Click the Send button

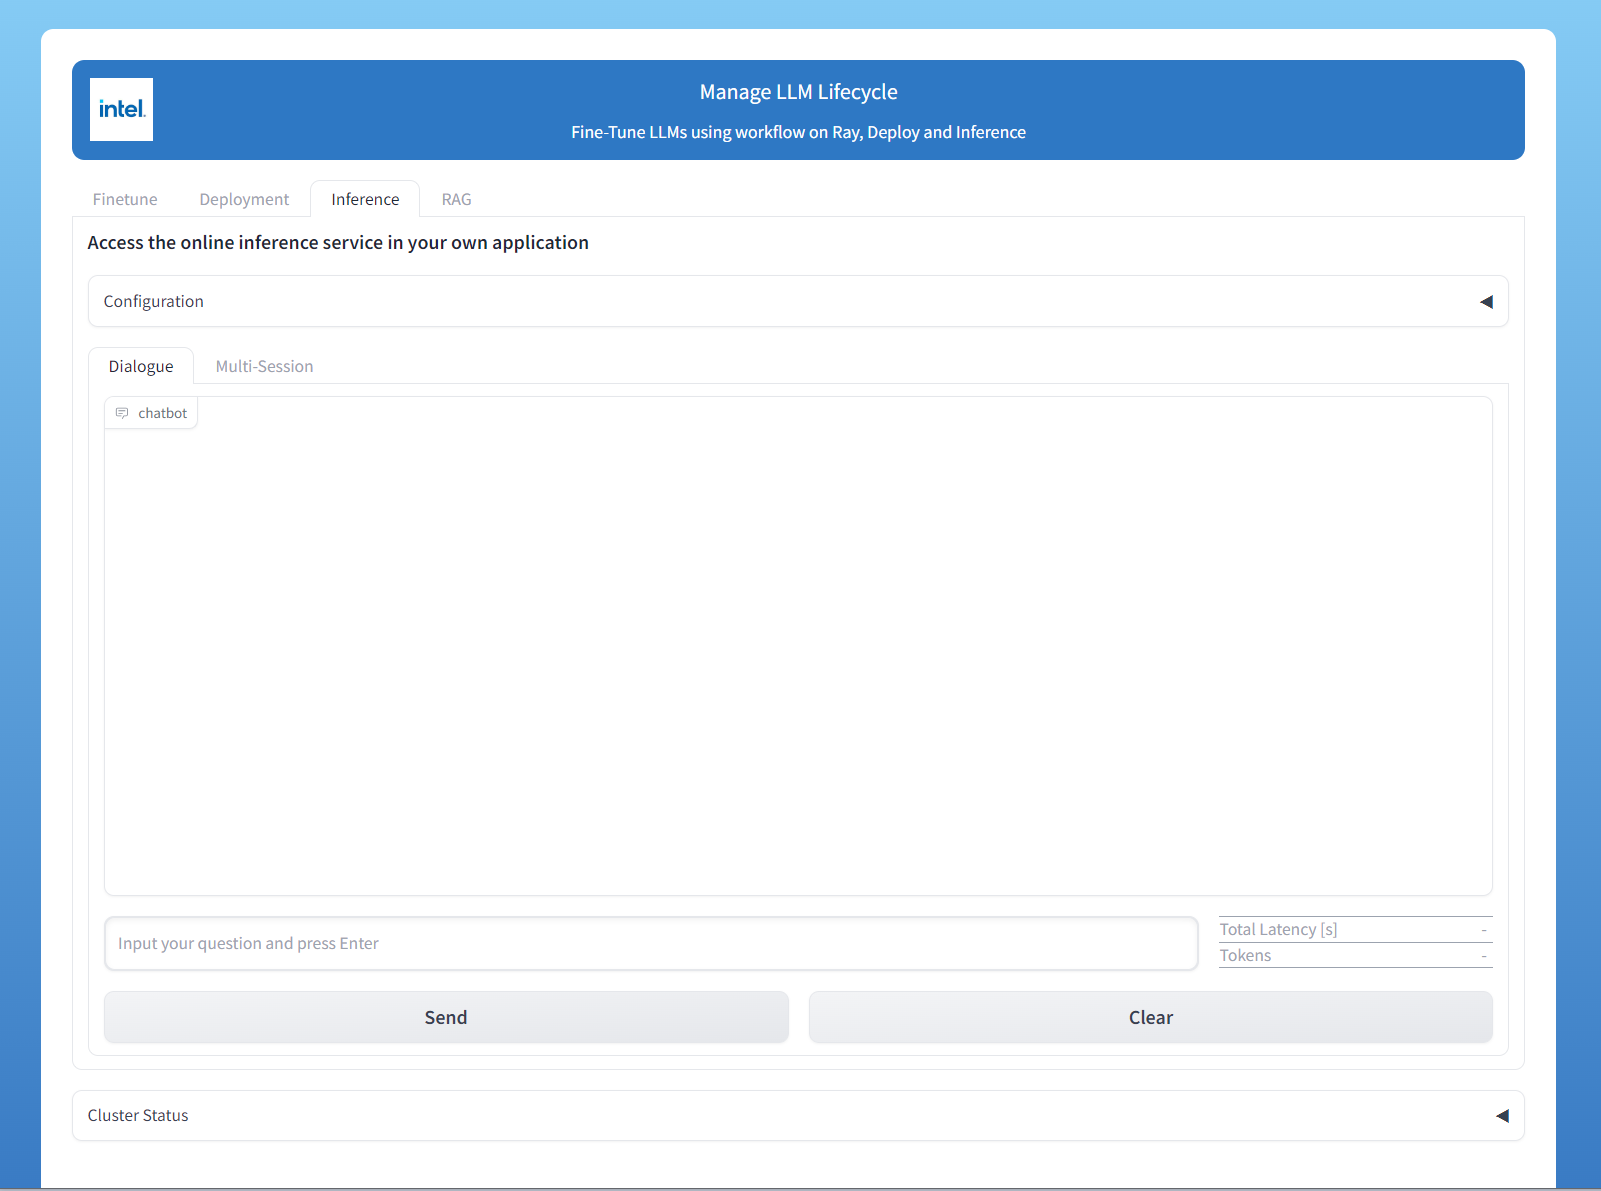[446, 1017]
